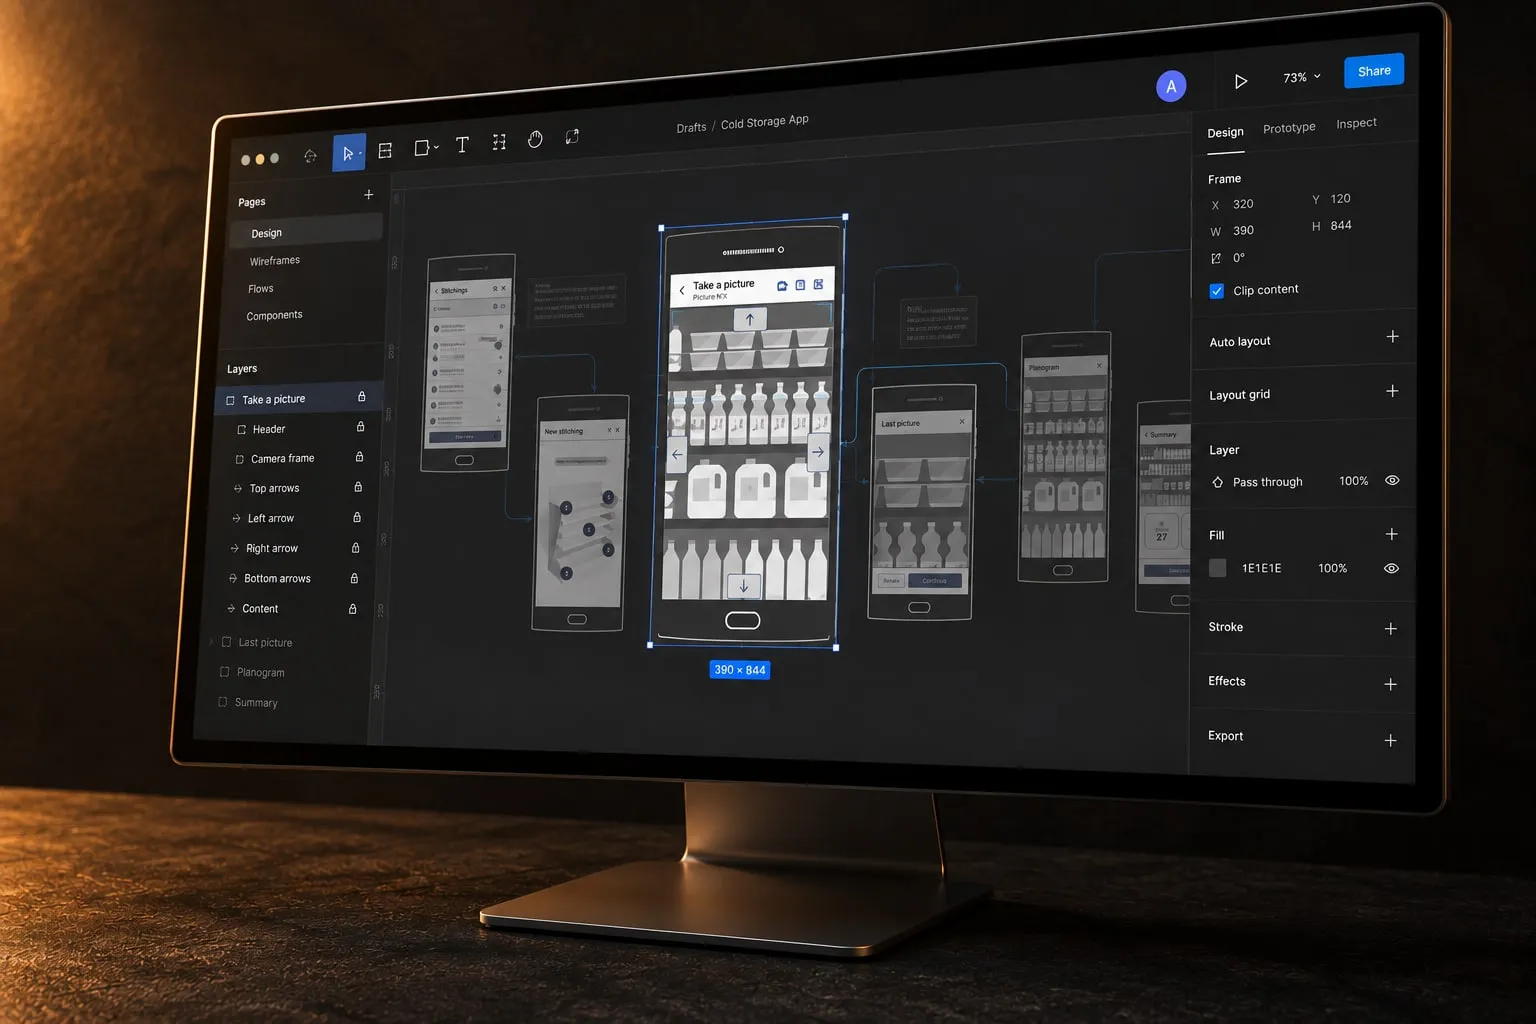Add an Export setting with the plus icon
Viewport: 1536px width, 1024px height.
(1390, 740)
